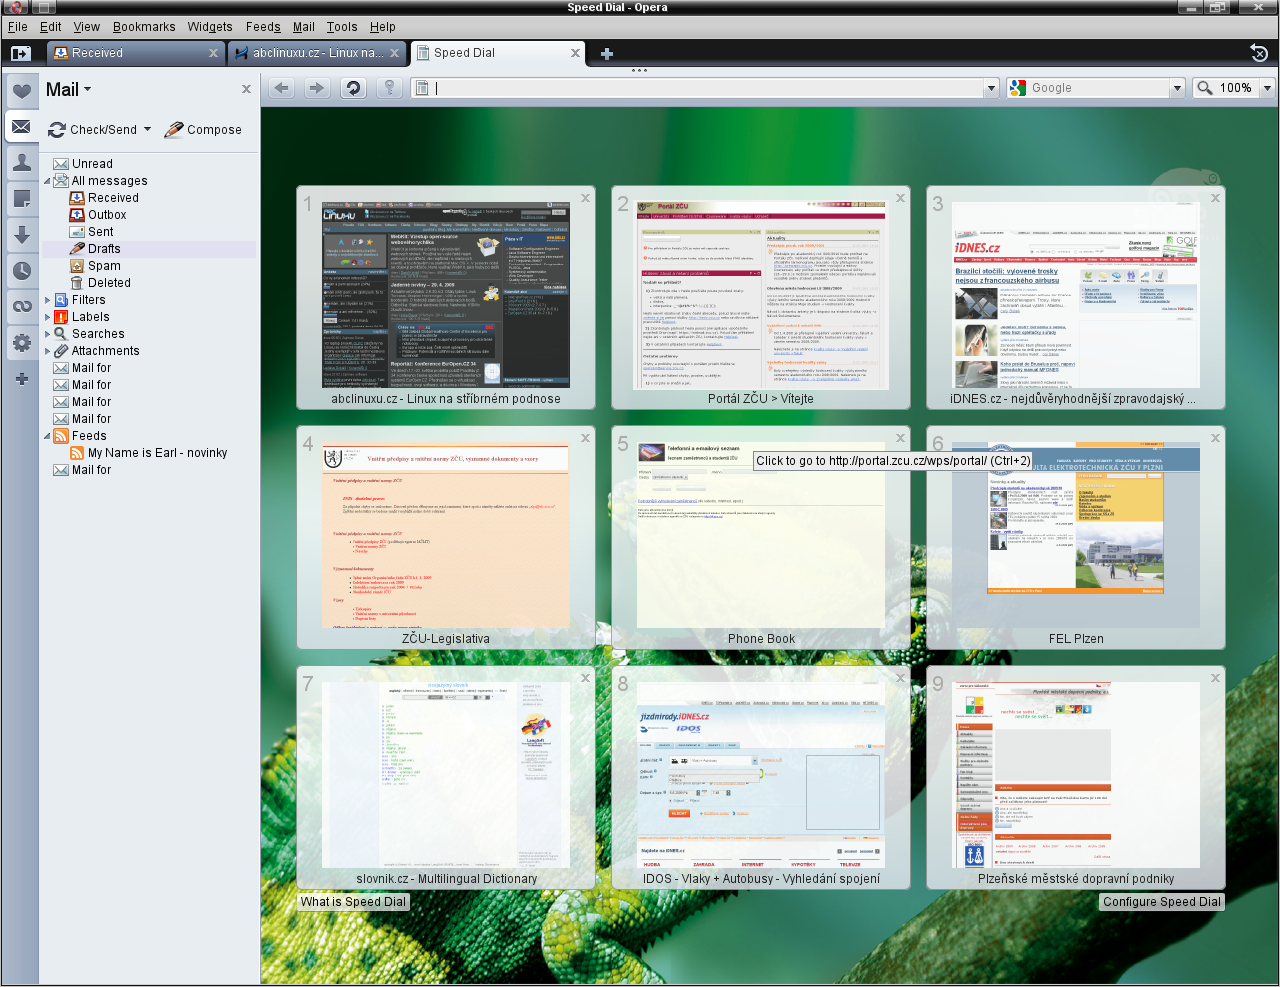Viewport: 1280px width, 987px height.
Task: Expand the Attachments tree node
Action: [47, 351]
